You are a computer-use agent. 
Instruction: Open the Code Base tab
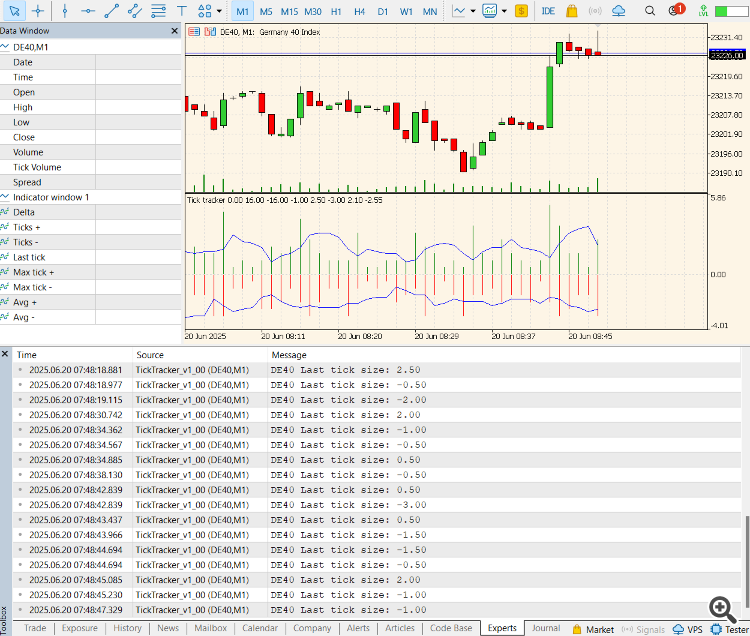point(451,628)
